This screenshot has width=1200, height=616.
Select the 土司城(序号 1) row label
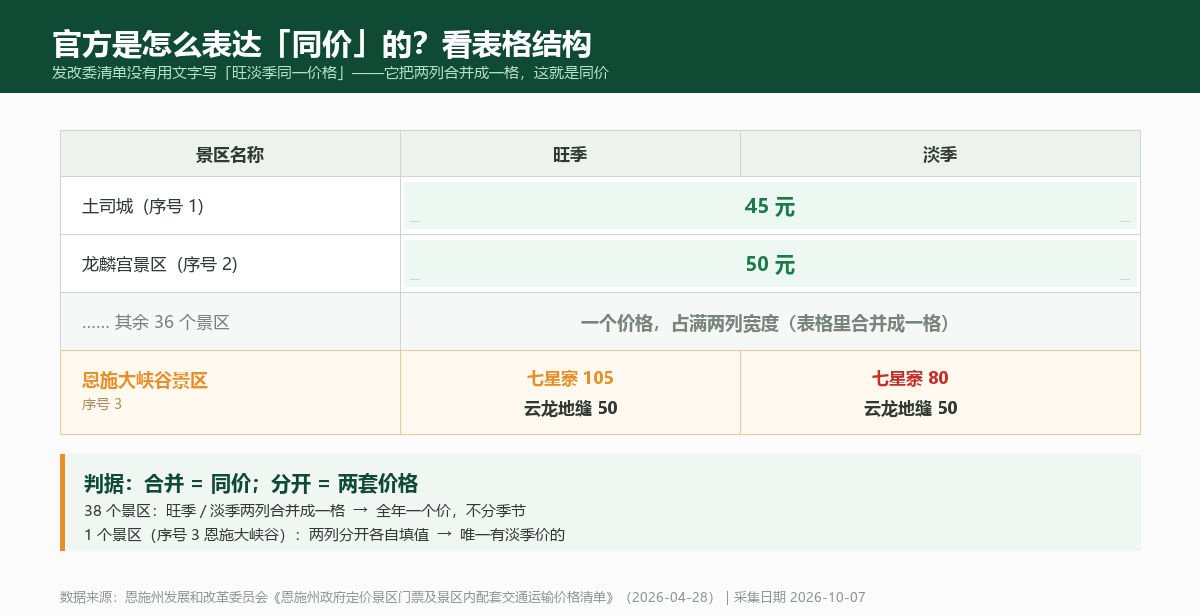(x=143, y=206)
